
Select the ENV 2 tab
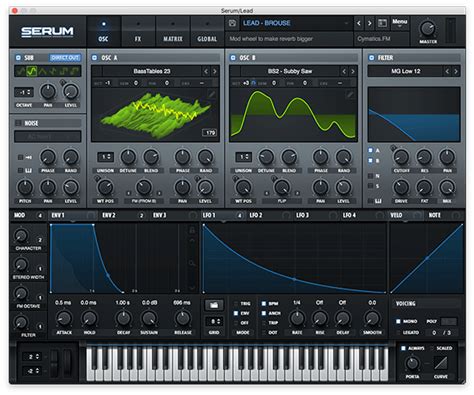coord(109,215)
